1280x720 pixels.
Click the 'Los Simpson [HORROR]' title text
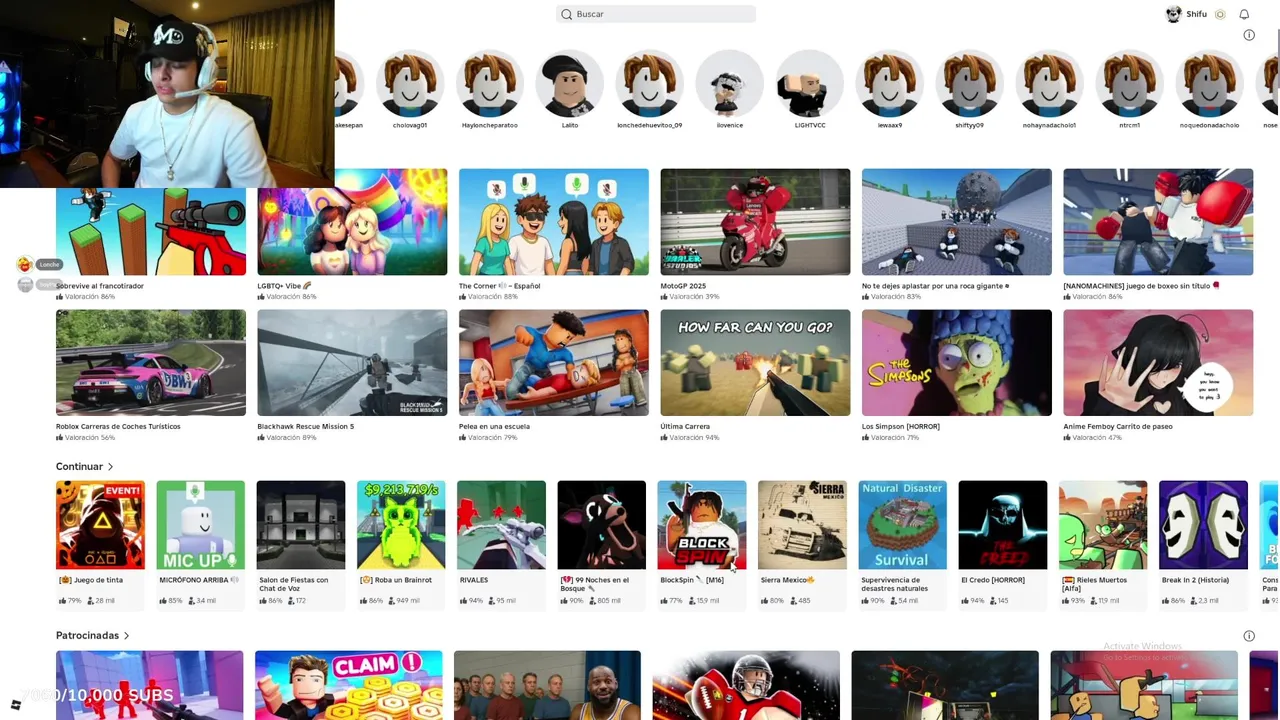tap(901, 427)
